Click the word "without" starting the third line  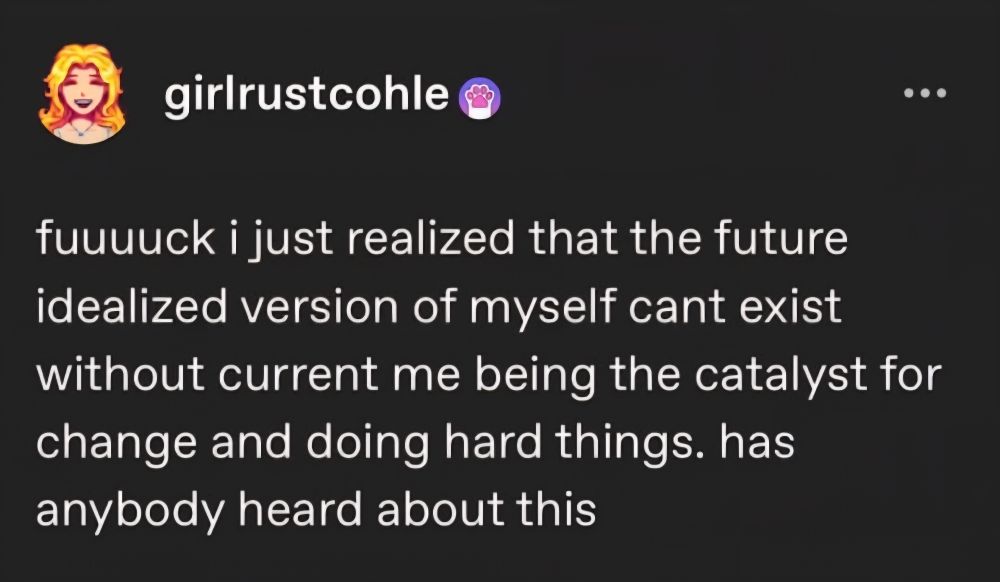(120, 374)
